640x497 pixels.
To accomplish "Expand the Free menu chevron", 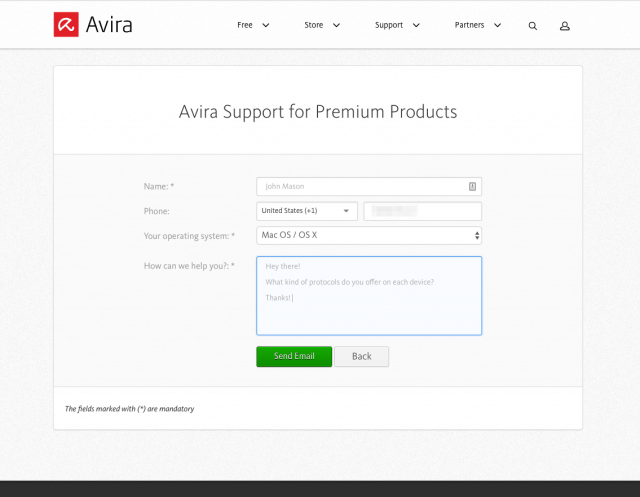I will pyautogui.click(x=266, y=25).
